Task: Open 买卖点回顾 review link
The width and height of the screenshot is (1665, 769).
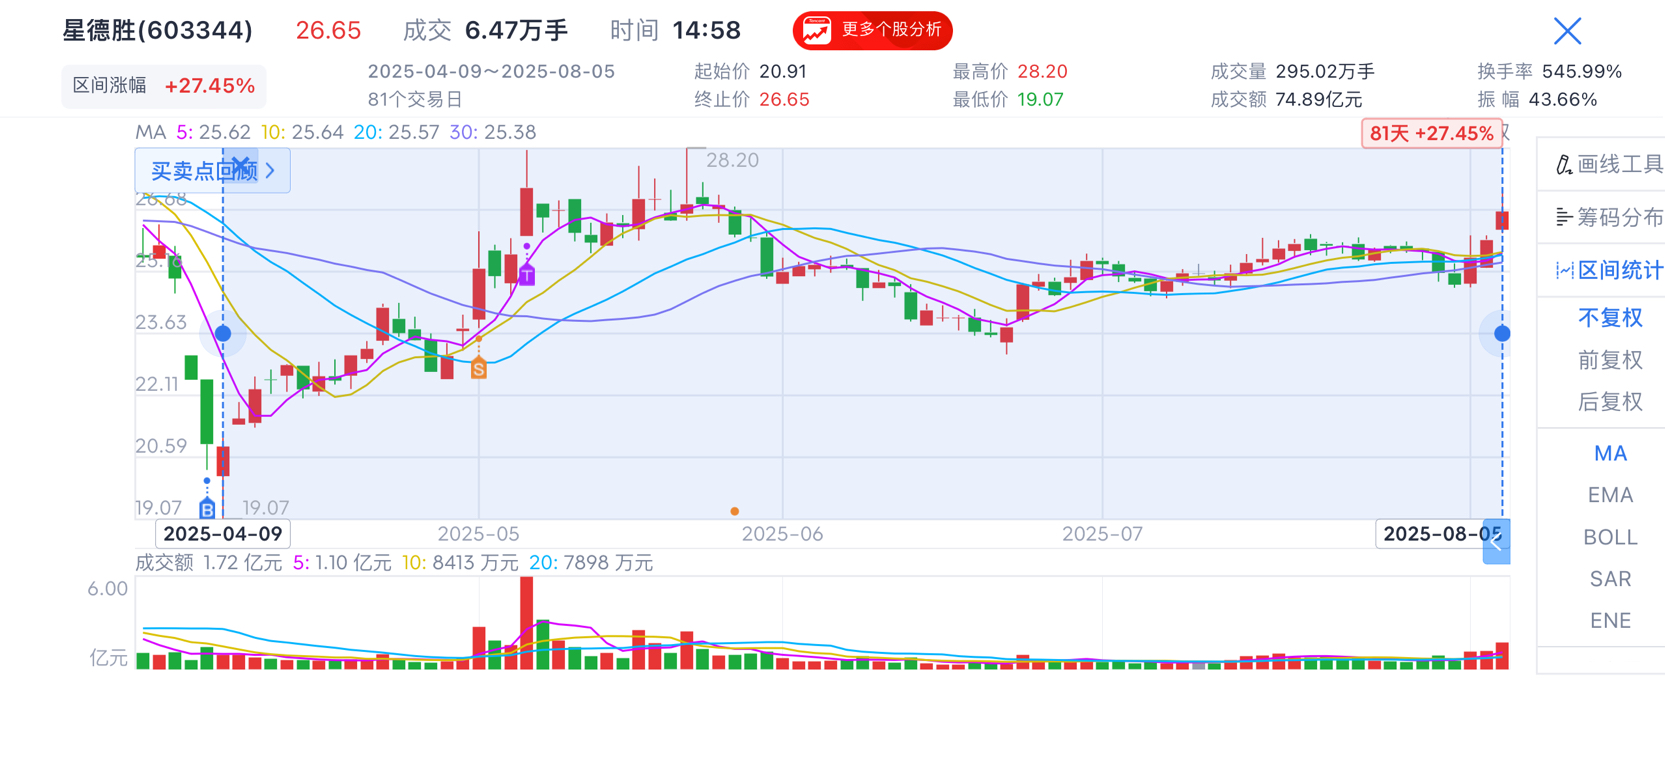Action: [x=212, y=171]
